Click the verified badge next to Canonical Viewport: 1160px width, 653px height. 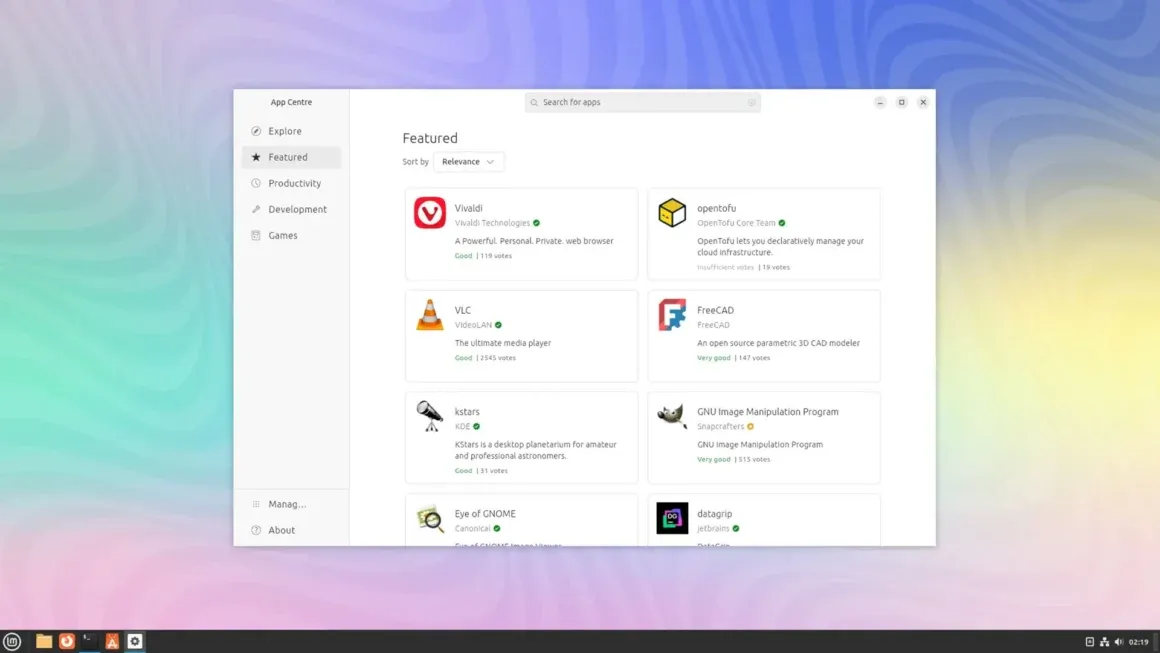496,528
